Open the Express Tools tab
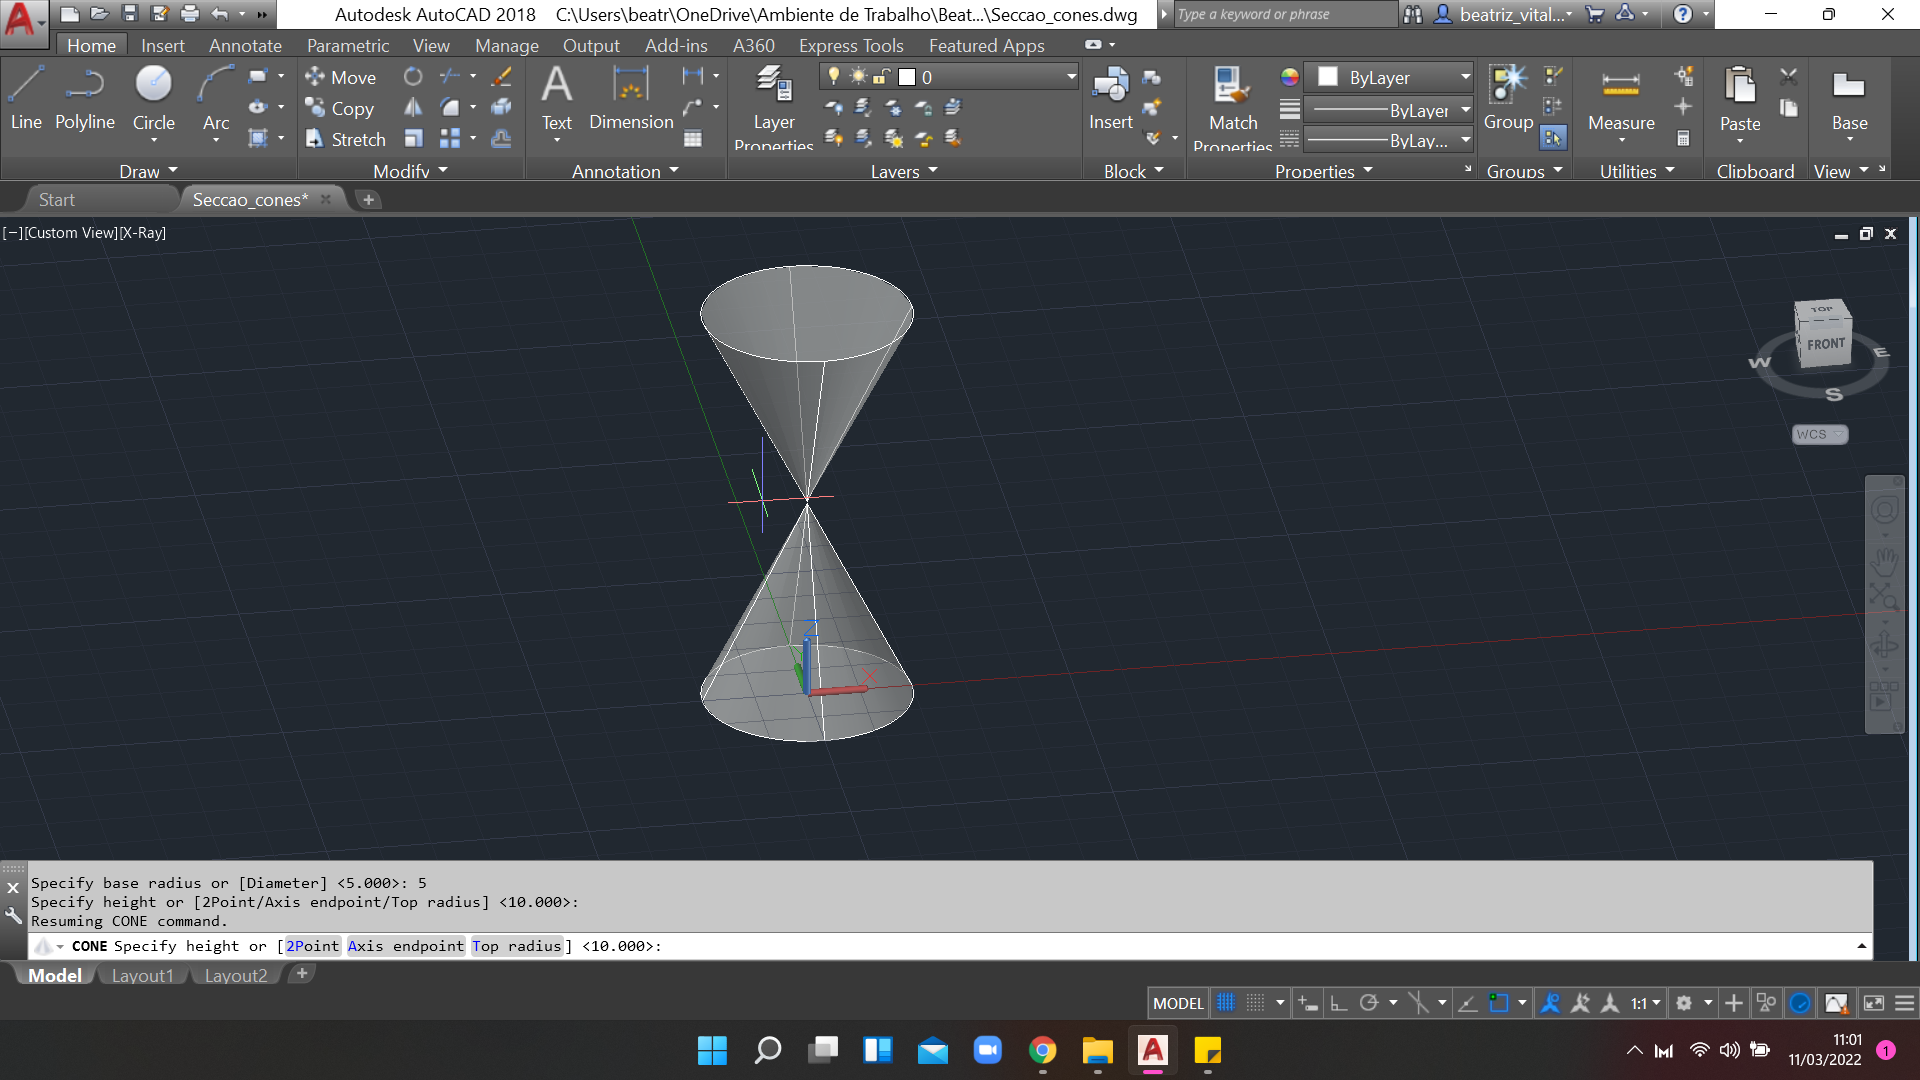Screen dimensions: 1920x1080 (x=851, y=45)
